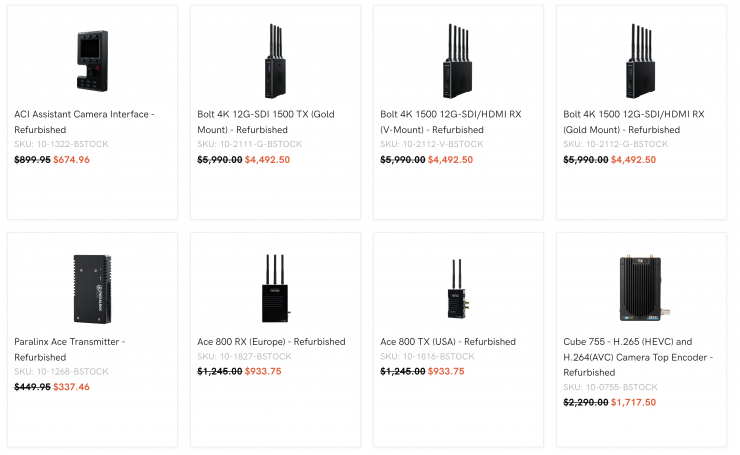This screenshot has height=455, width=740.
Task: Open the Bolt 4K 1500 TX Gold Mount image
Action: [275, 59]
